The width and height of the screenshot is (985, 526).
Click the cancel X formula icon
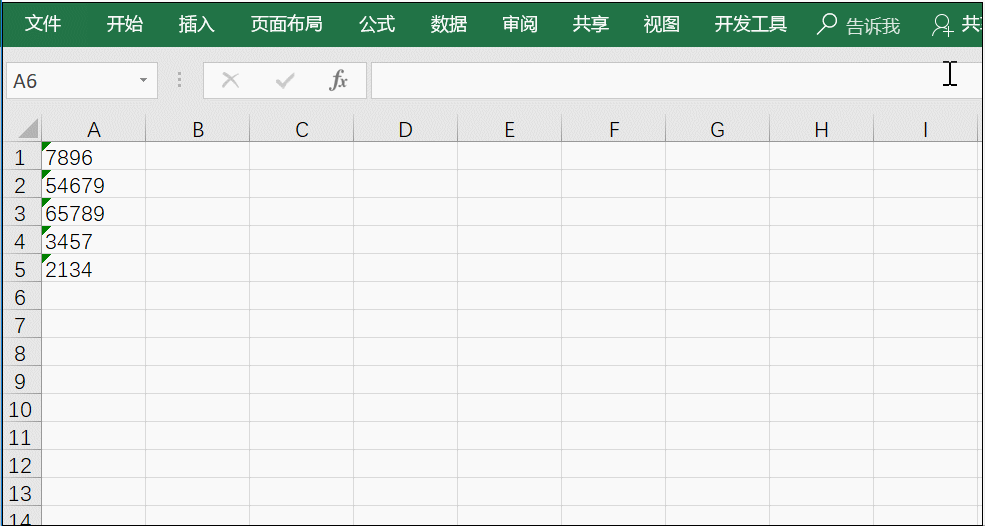pyautogui.click(x=231, y=80)
